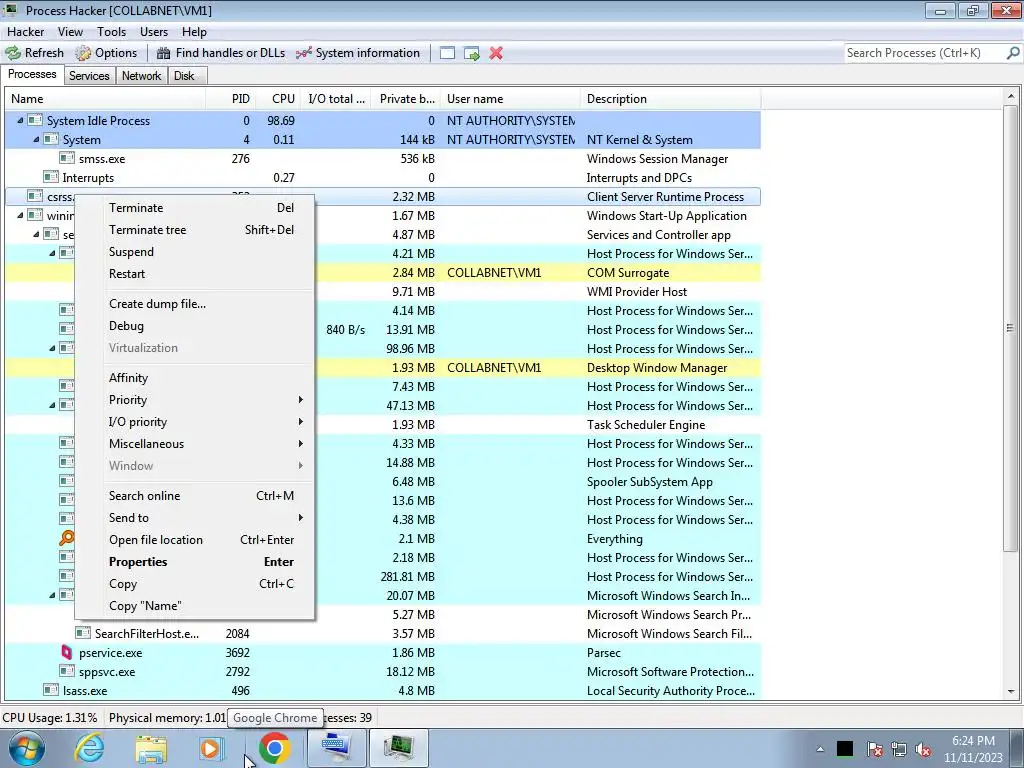This screenshot has width=1024, height=768.
Task: Click the SearchFilterHost process icon
Action: 82,633
